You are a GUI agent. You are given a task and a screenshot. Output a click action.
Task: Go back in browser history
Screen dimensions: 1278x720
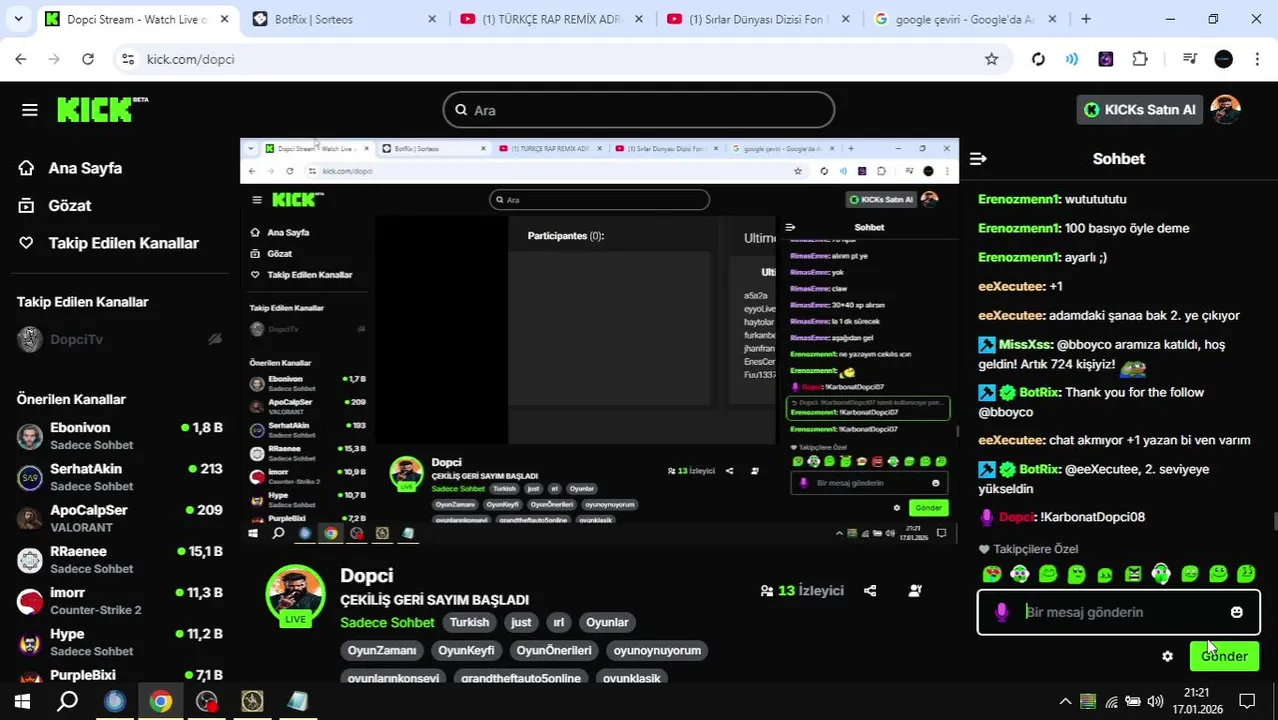[21, 59]
